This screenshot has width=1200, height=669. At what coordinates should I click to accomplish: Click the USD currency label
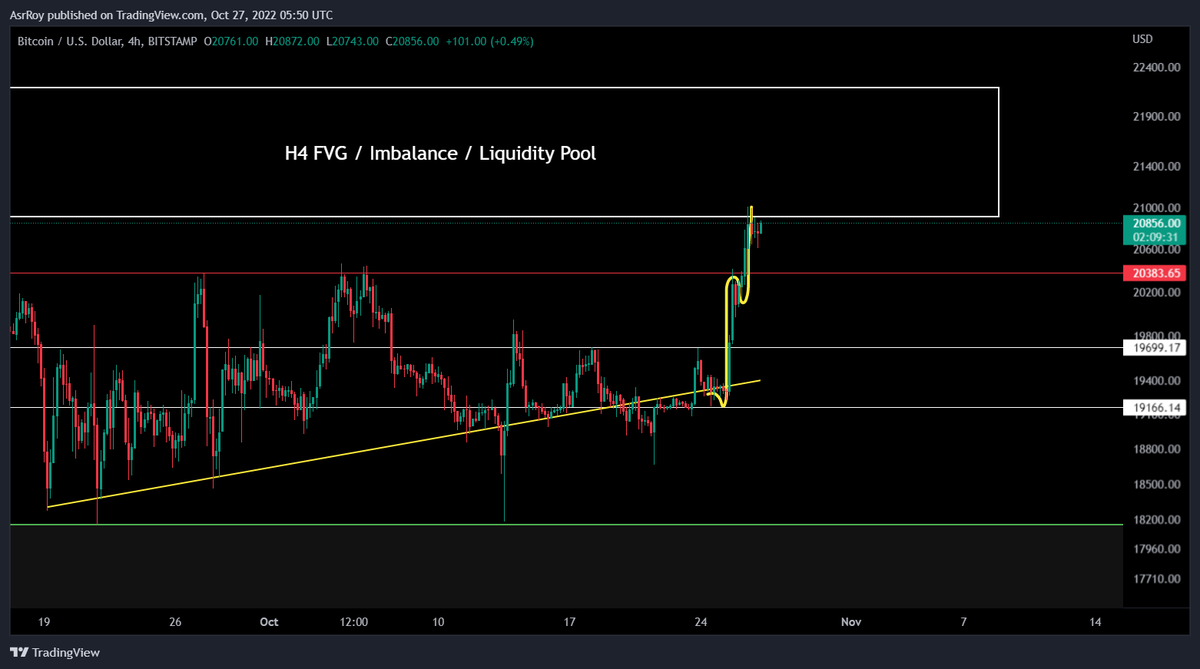coord(1142,39)
